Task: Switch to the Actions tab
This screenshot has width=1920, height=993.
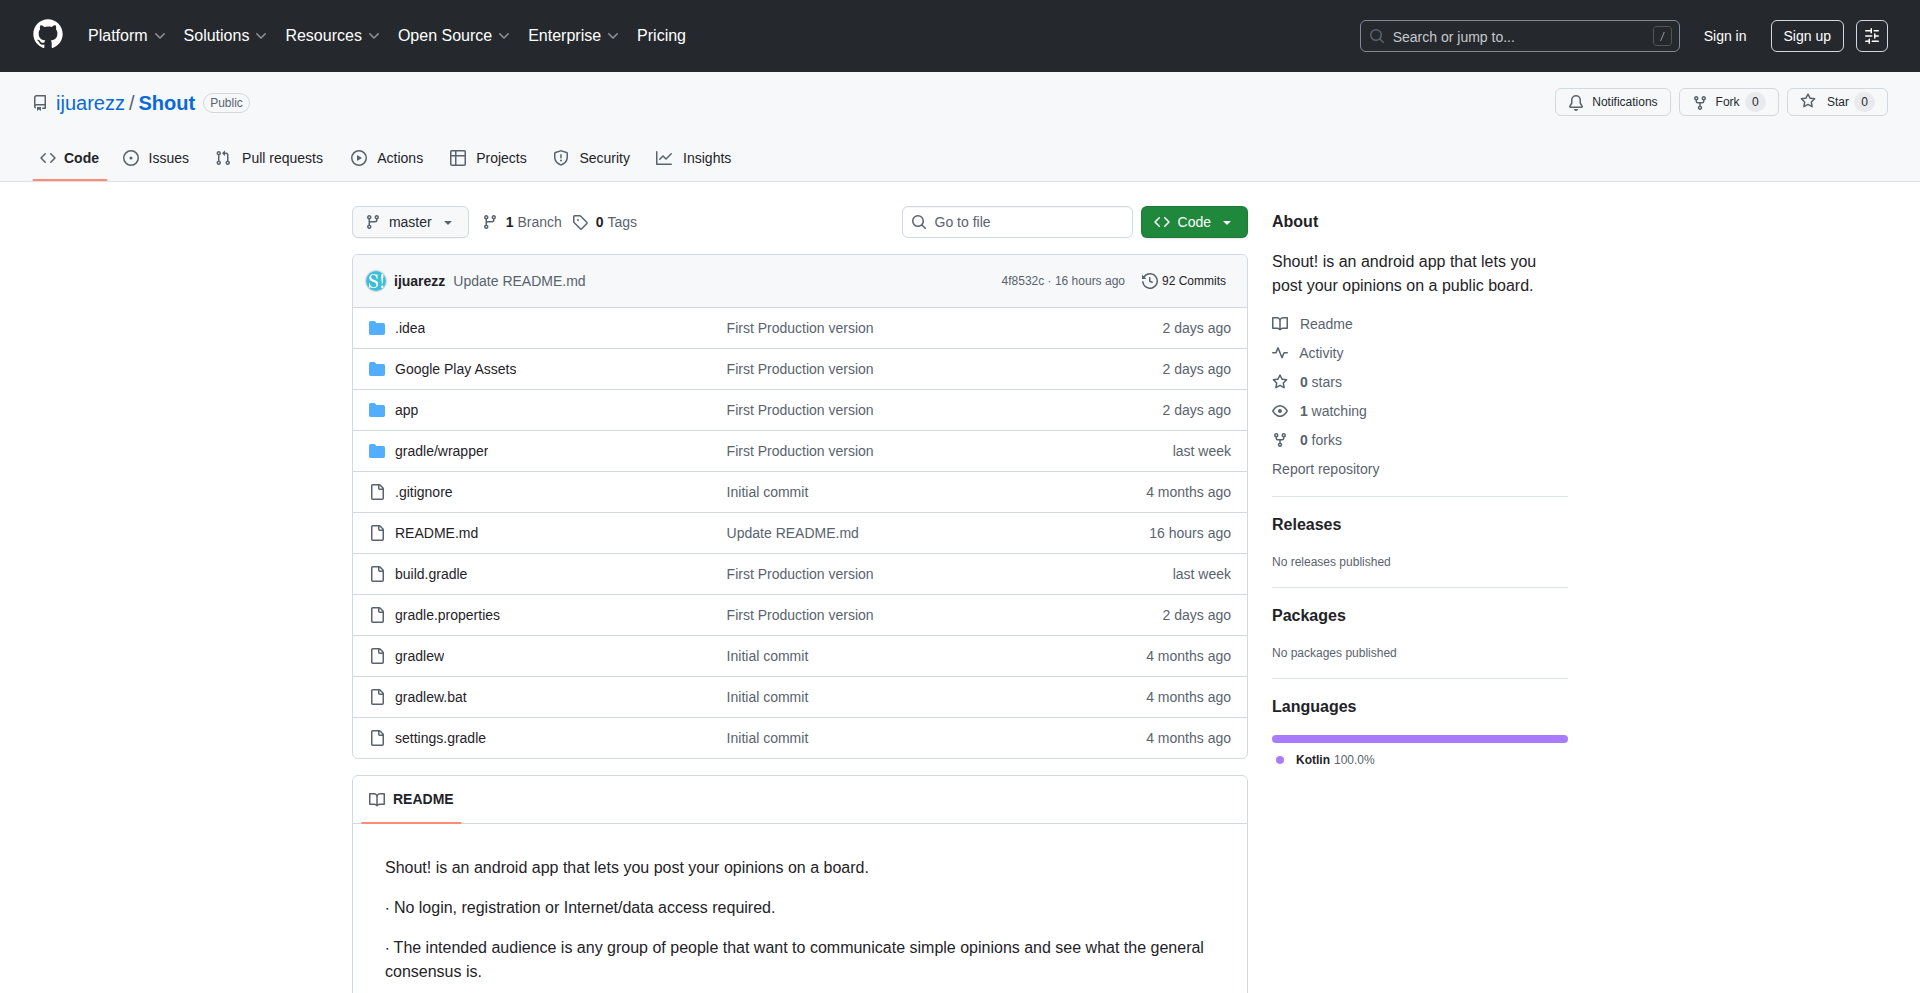Action: click(387, 158)
